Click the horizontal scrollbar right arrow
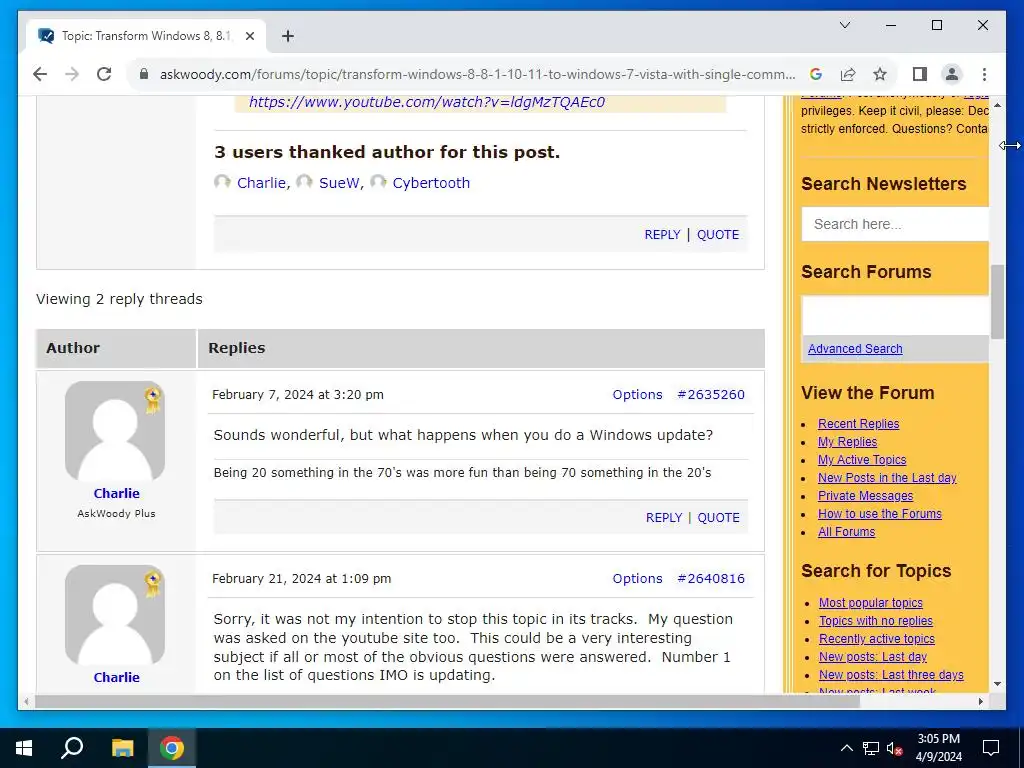This screenshot has width=1024, height=768. click(980, 702)
